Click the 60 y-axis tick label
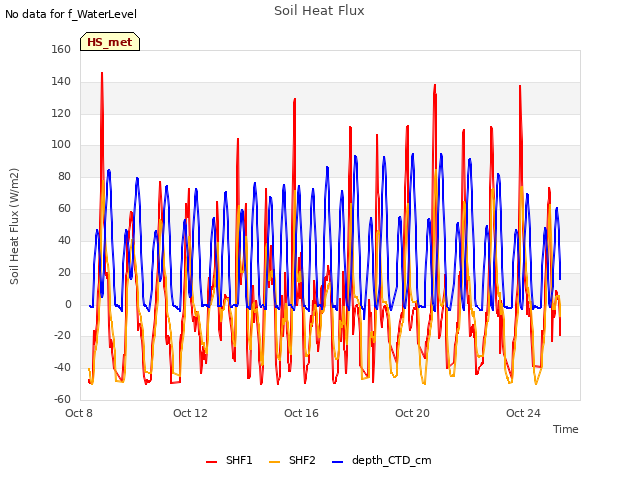640x480 pixels. (x=64, y=208)
